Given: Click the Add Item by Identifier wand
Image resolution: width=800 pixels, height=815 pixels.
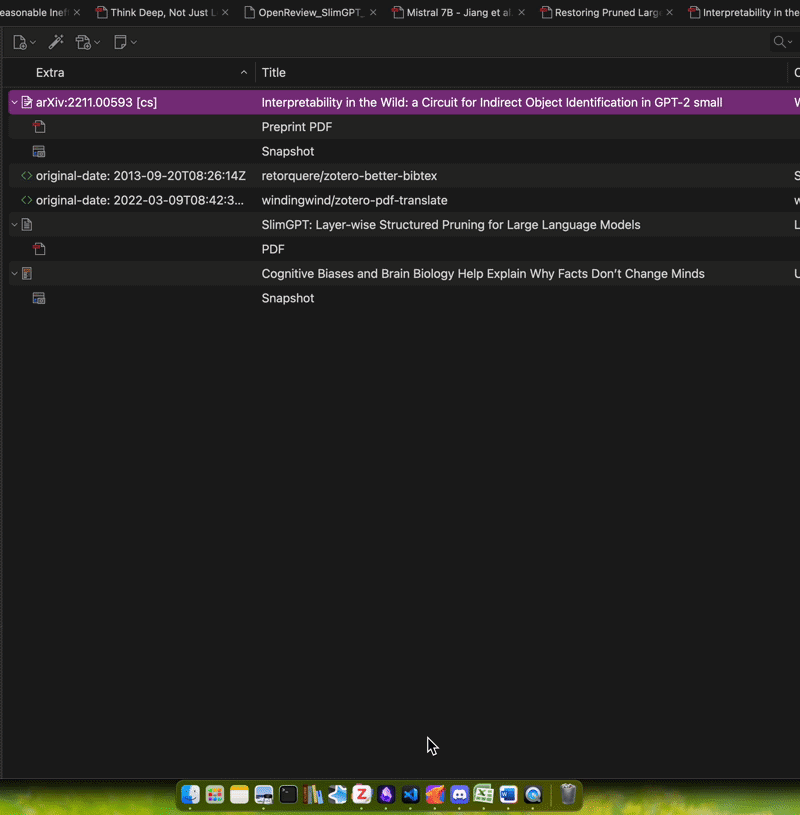Looking at the screenshot, I should point(56,42).
